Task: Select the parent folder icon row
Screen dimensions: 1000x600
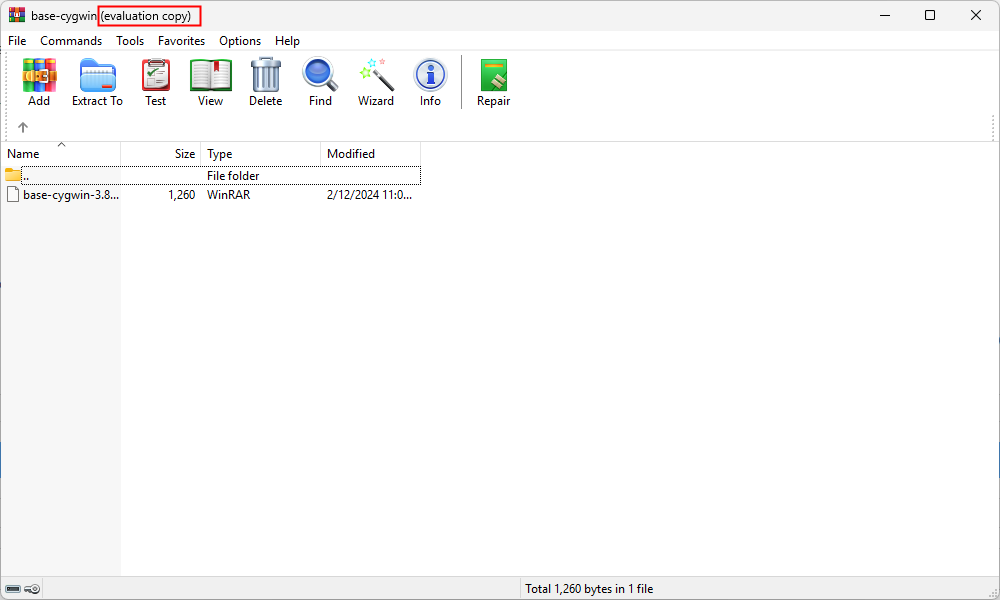Action: 13,175
